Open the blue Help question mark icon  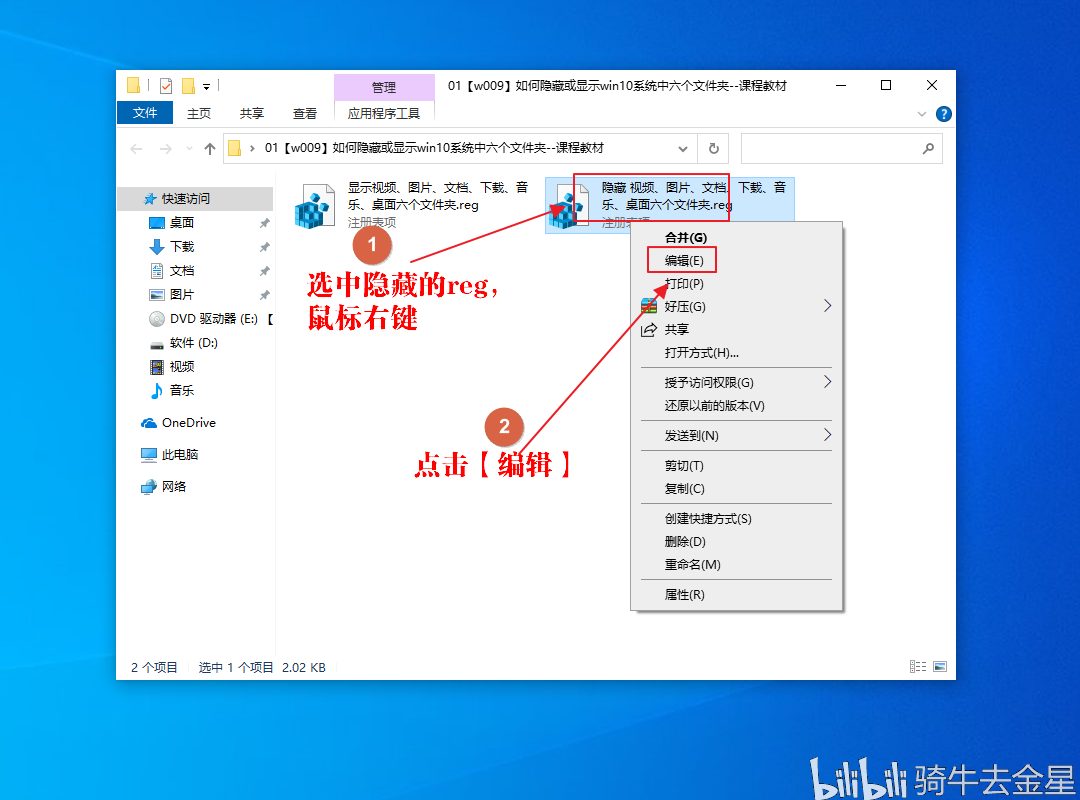[944, 114]
